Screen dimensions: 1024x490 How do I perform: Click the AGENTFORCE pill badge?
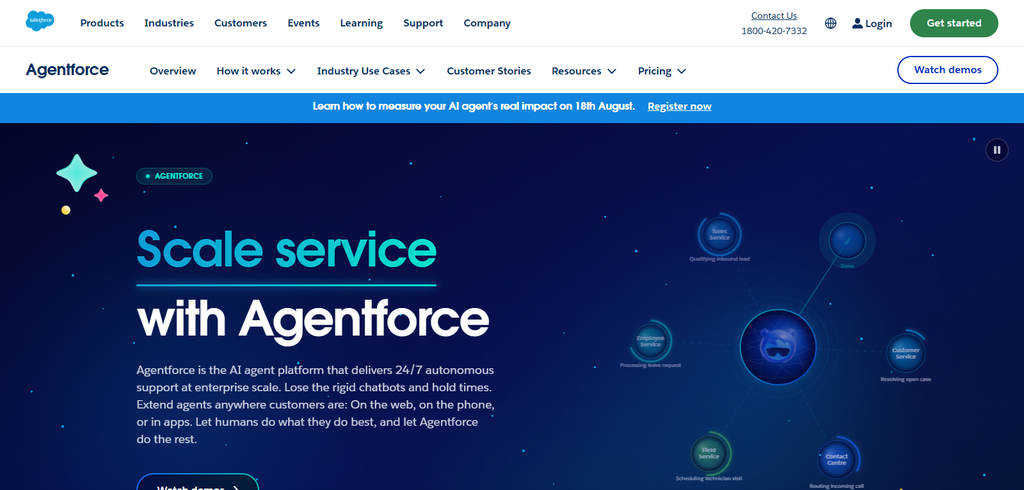point(174,176)
